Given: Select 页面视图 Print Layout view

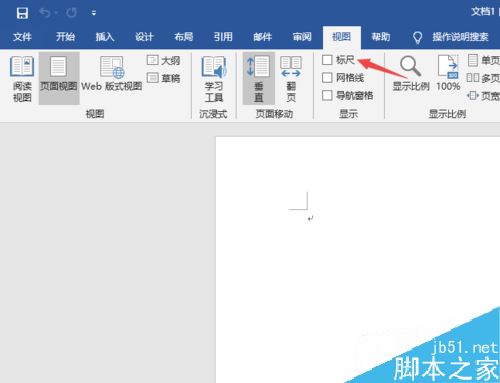Looking at the screenshot, I should 59,79.
